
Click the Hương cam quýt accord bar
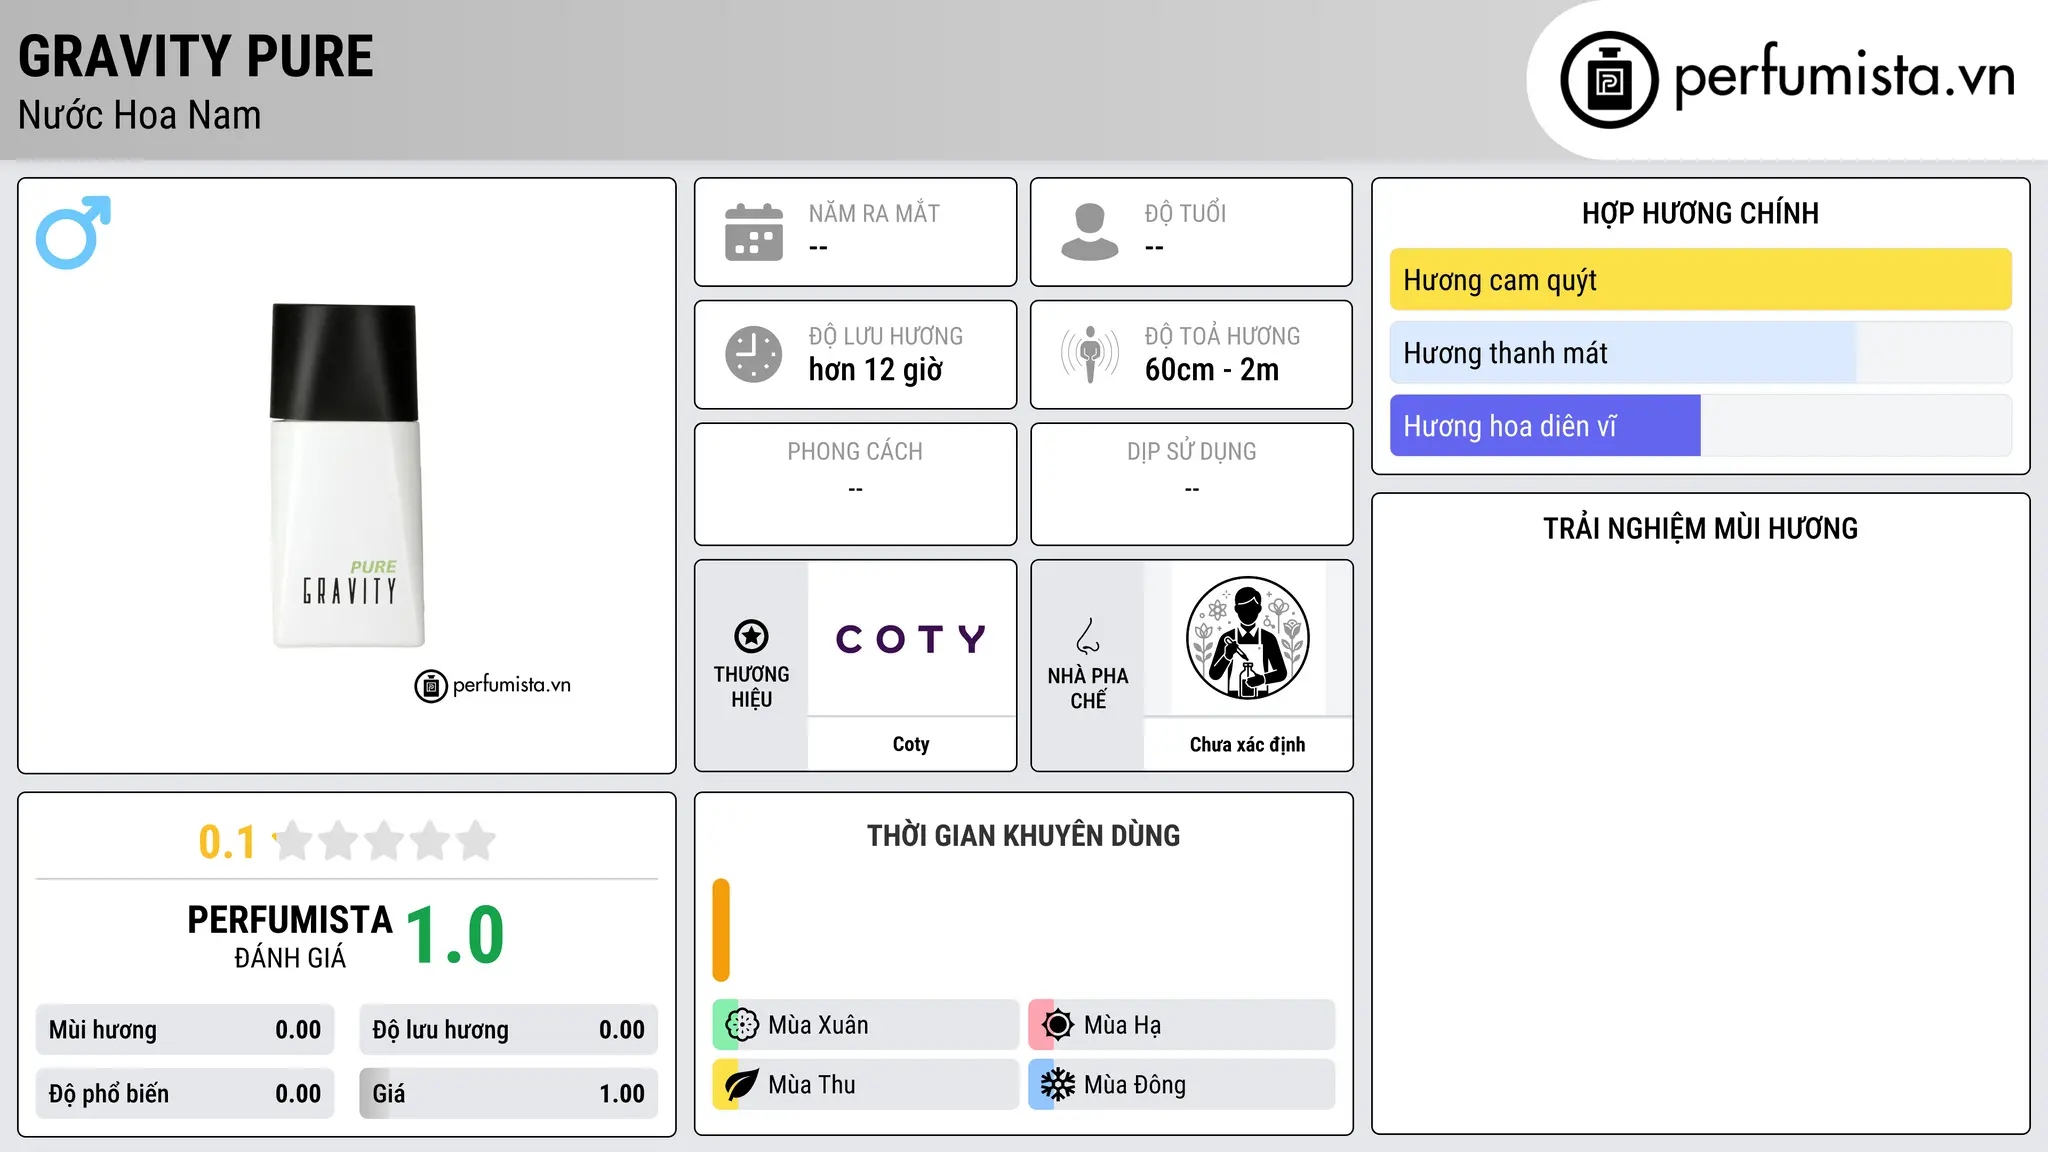click(1700, 280)
